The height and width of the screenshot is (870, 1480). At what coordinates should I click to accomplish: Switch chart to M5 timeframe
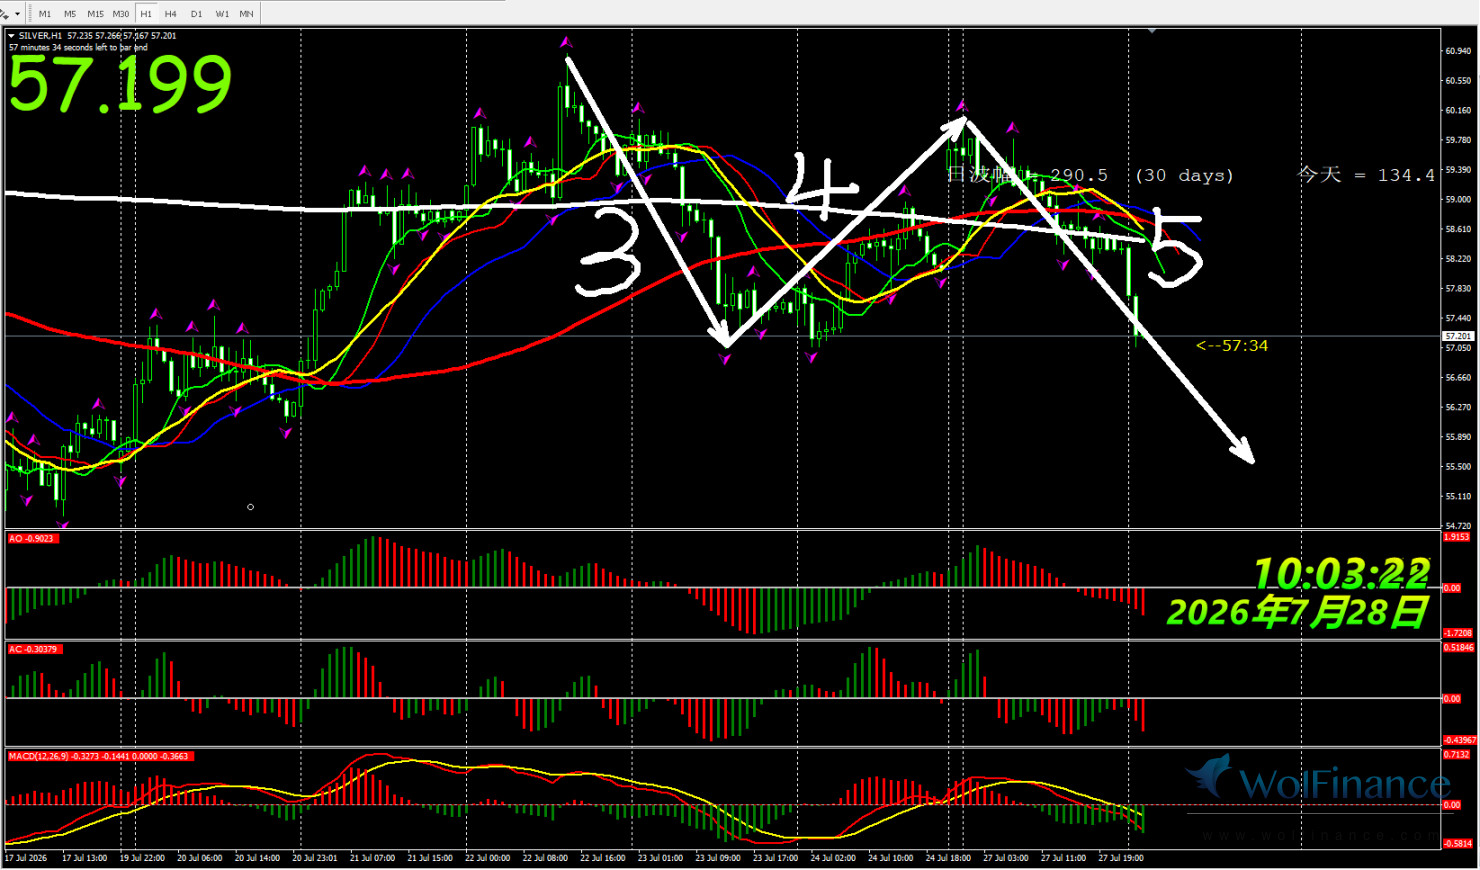click(70, 14)
